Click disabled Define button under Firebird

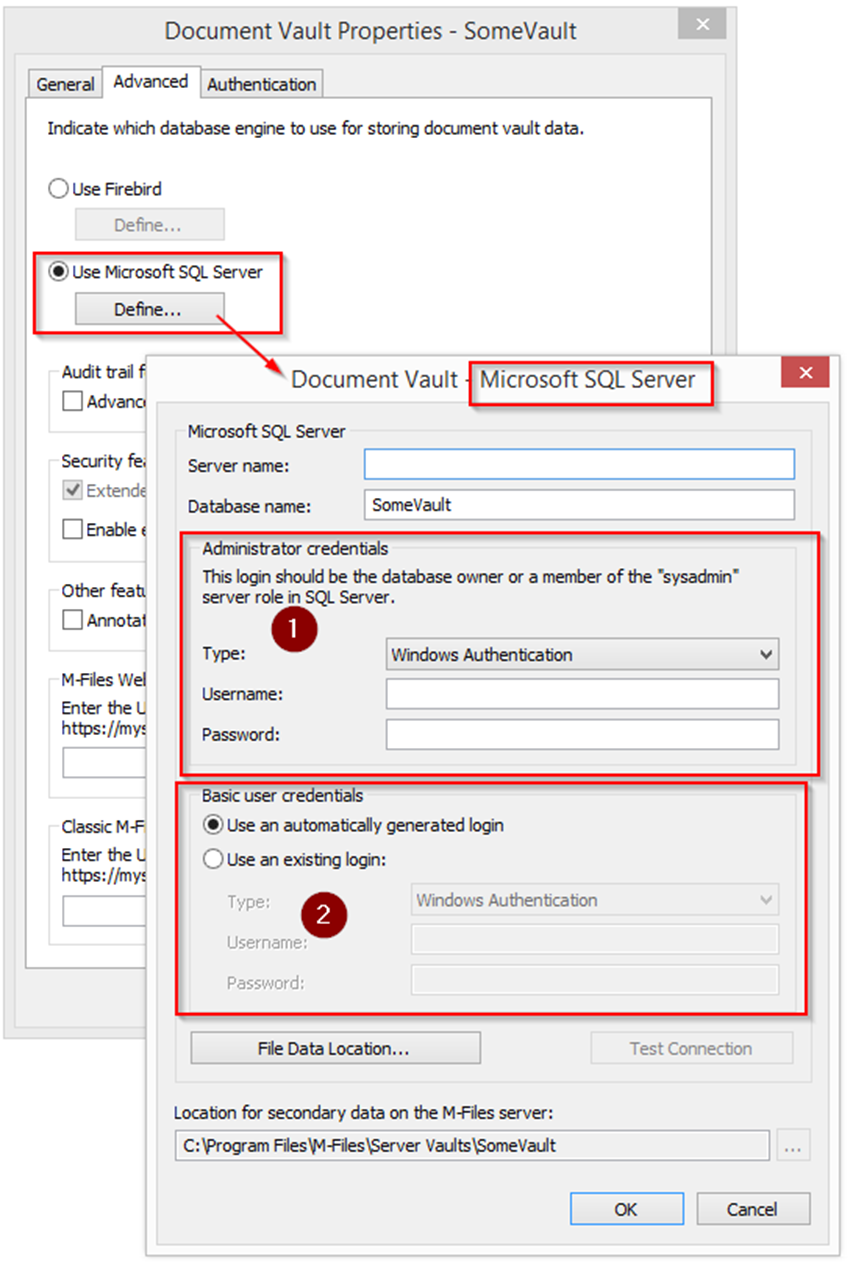pyautogui.click(x=149, y=225)
